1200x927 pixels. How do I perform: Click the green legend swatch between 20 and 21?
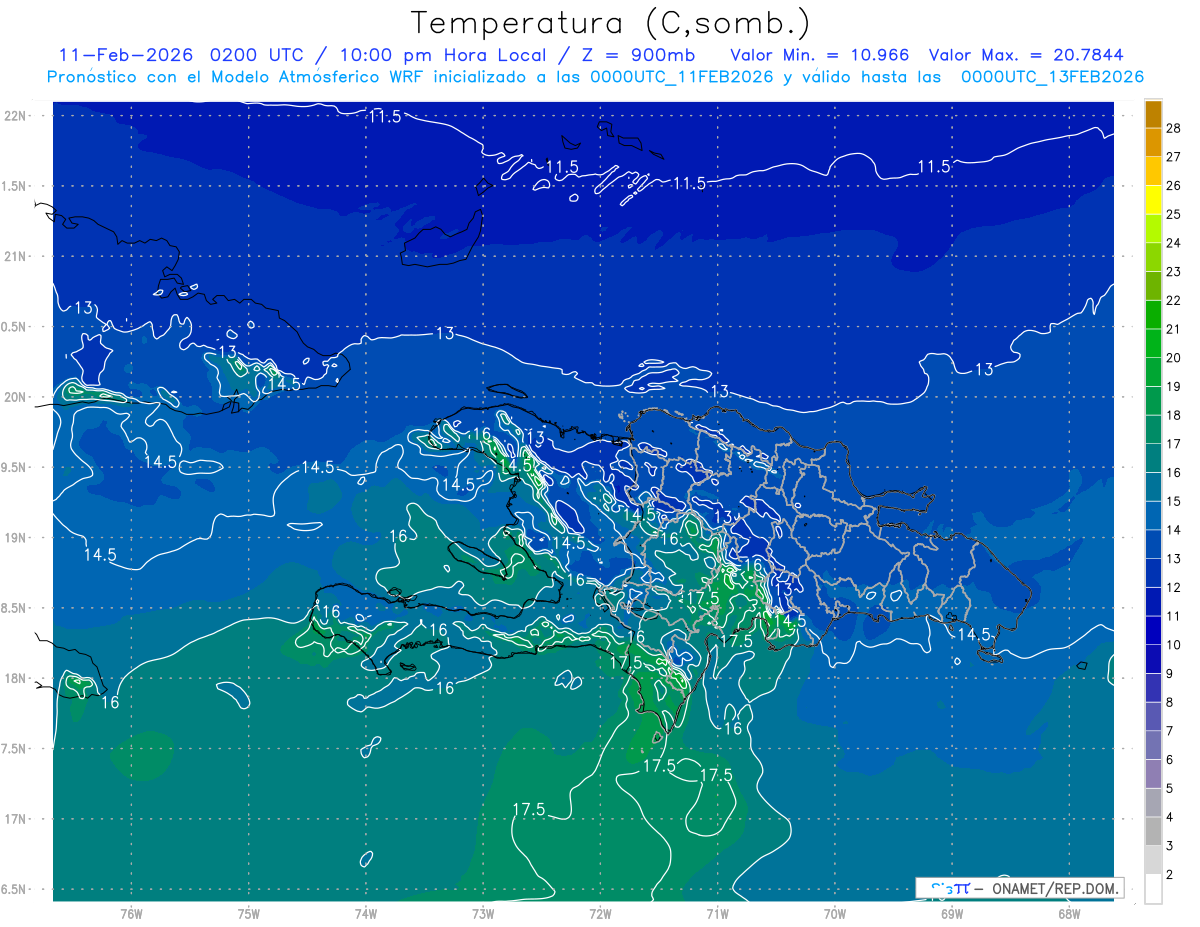click(x=1153, y=344)
